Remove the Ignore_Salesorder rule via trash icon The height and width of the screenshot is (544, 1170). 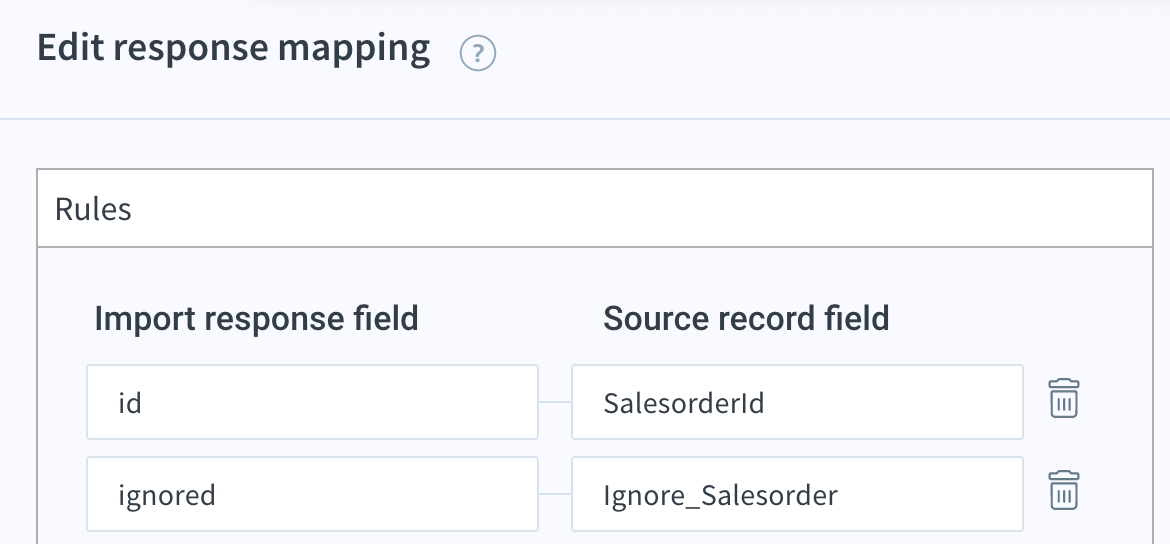1064,490
